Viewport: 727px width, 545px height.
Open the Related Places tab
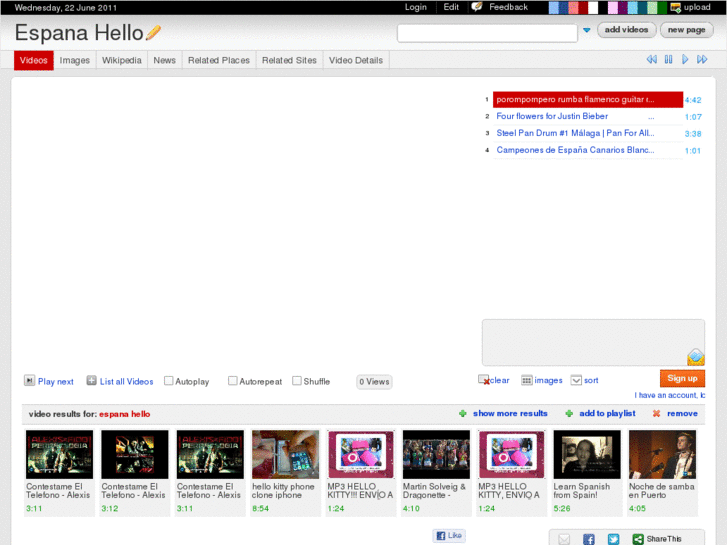tap(219, 60)
